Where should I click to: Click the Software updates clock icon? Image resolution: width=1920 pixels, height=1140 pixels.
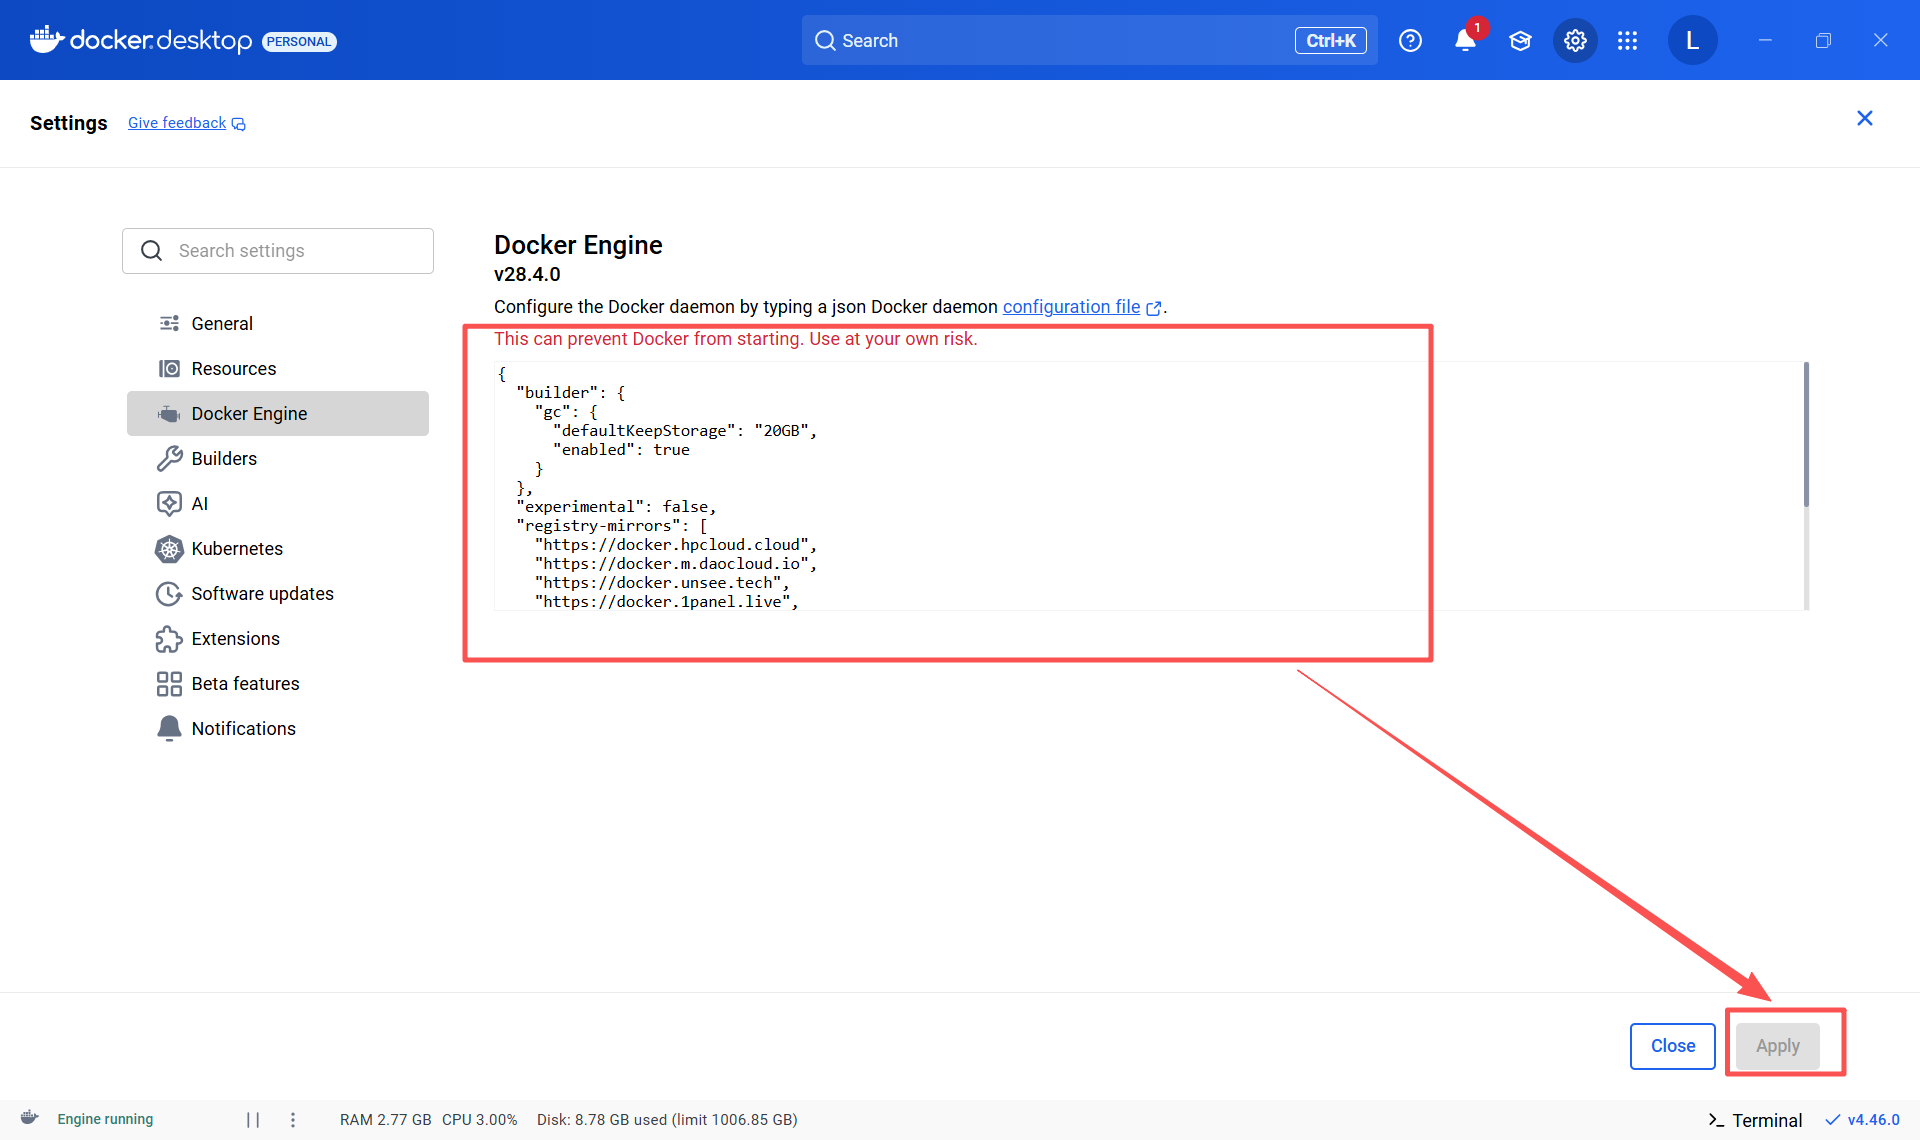169,593
